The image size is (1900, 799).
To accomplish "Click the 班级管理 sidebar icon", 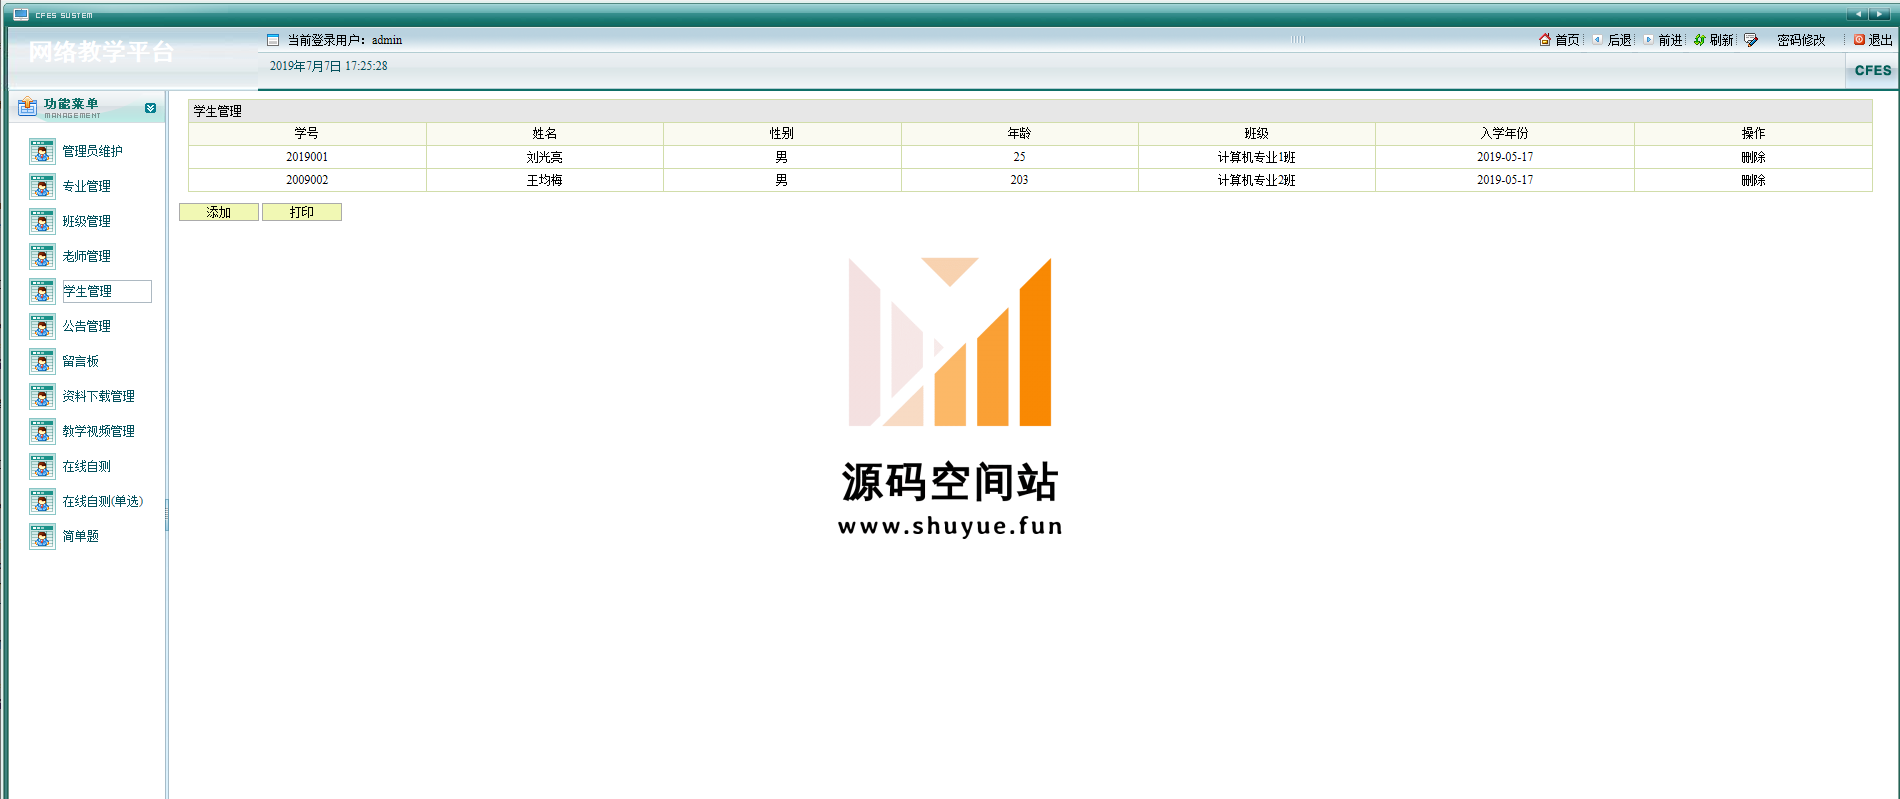I will click(42, 221).
